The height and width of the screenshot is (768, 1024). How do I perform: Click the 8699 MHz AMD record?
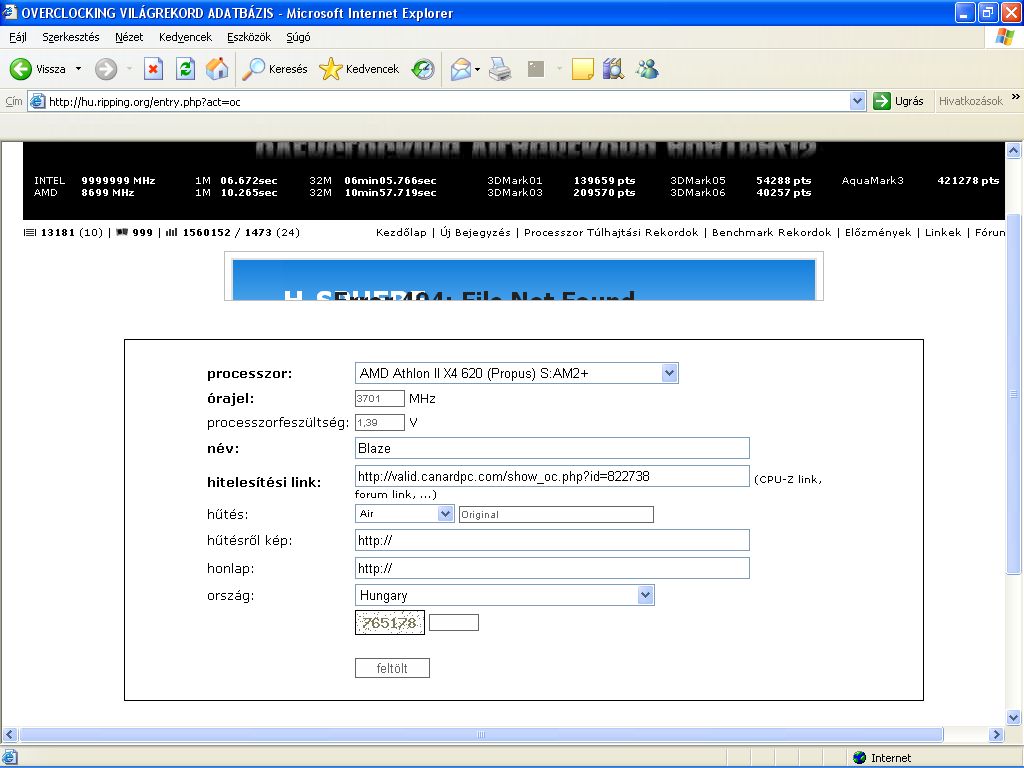(x=108, y=193)
